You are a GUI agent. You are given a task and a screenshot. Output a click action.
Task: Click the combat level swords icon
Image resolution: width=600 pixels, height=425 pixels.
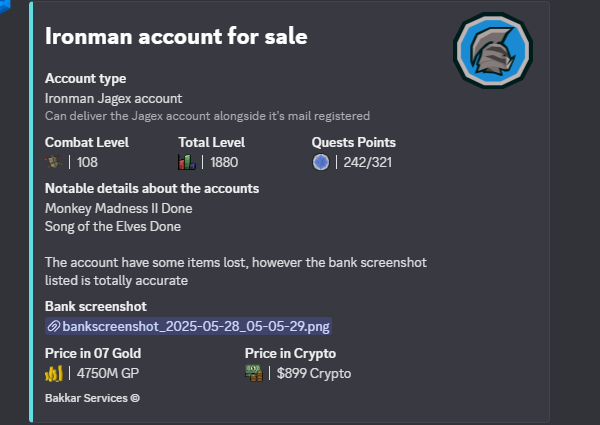point(54,162)
